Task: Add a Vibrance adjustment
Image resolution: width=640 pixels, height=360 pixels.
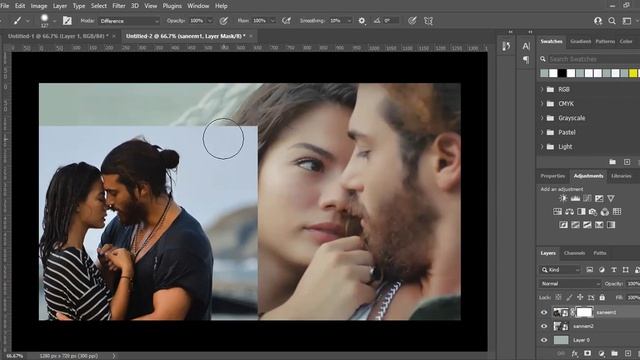Action: coord(611,198)
